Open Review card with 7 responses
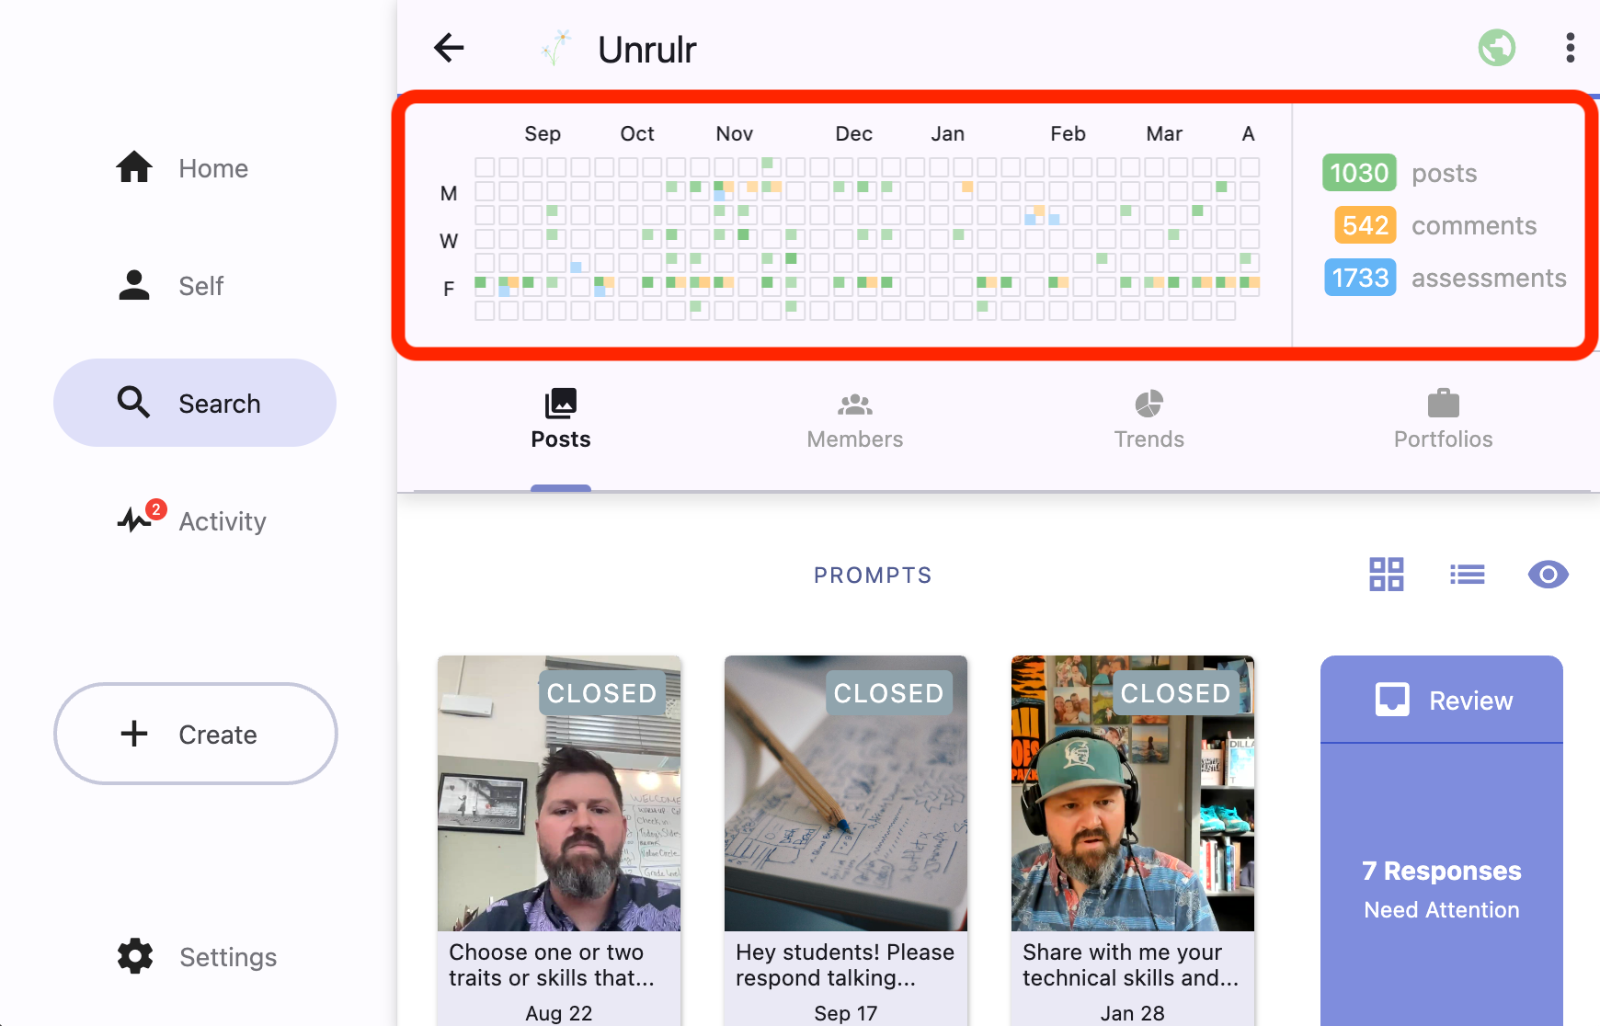The image size is (1600, 1026). point(1441,840)
